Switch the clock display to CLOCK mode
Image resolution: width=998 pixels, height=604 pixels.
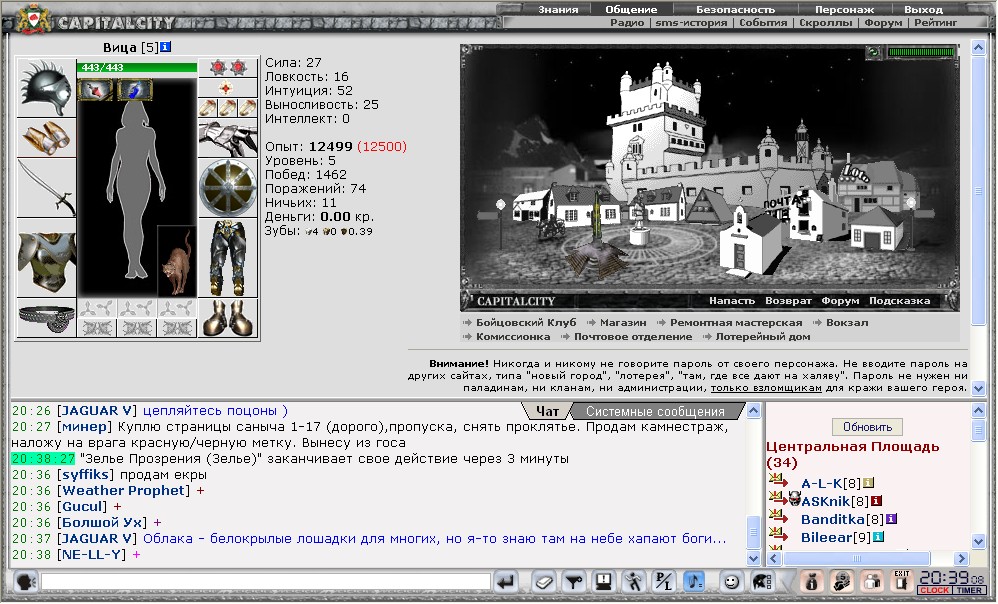934,591
